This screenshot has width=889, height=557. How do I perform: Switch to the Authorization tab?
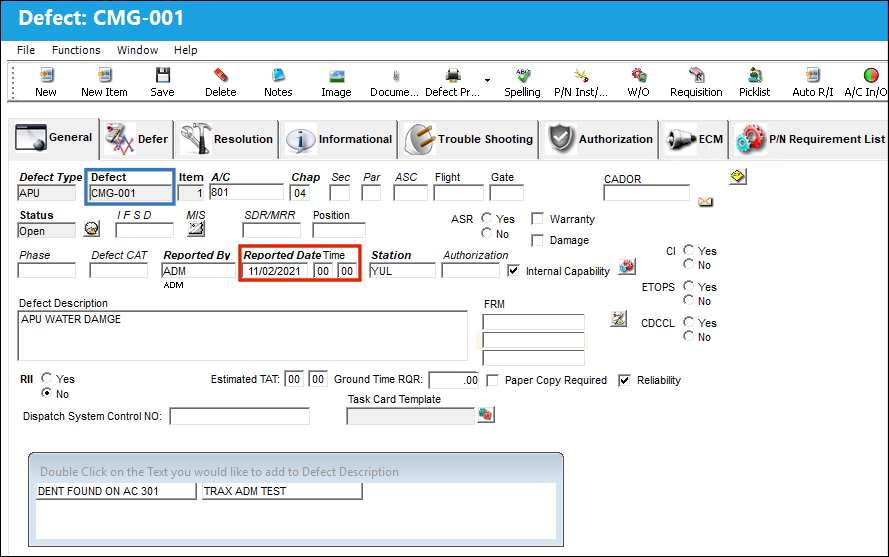coord(599,140)
